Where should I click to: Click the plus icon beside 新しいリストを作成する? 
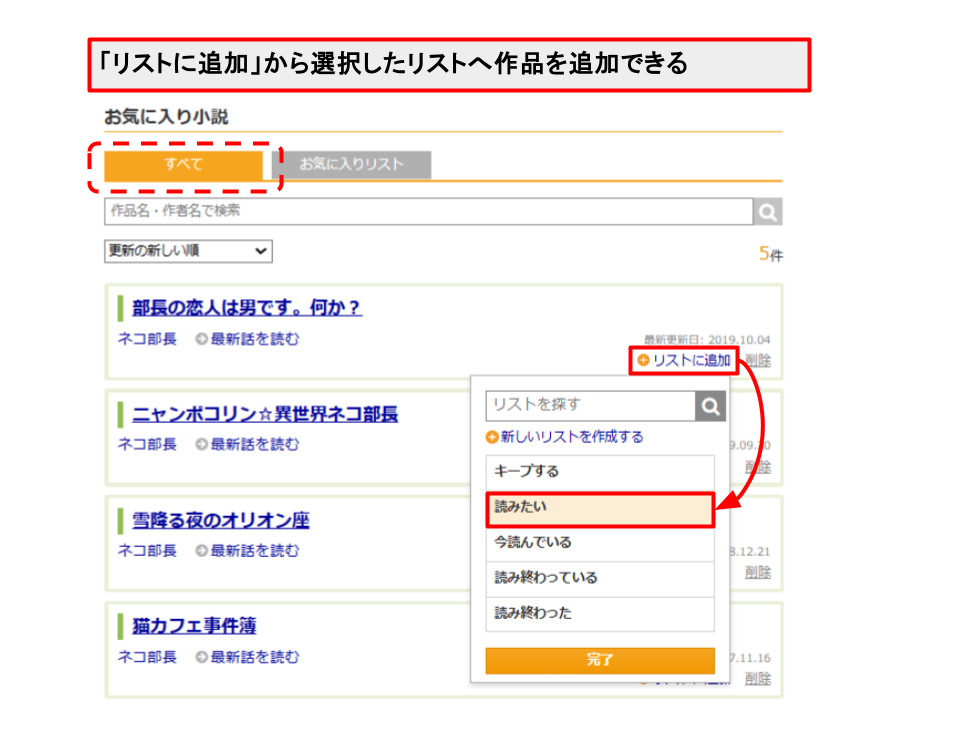tap(494, 436)
